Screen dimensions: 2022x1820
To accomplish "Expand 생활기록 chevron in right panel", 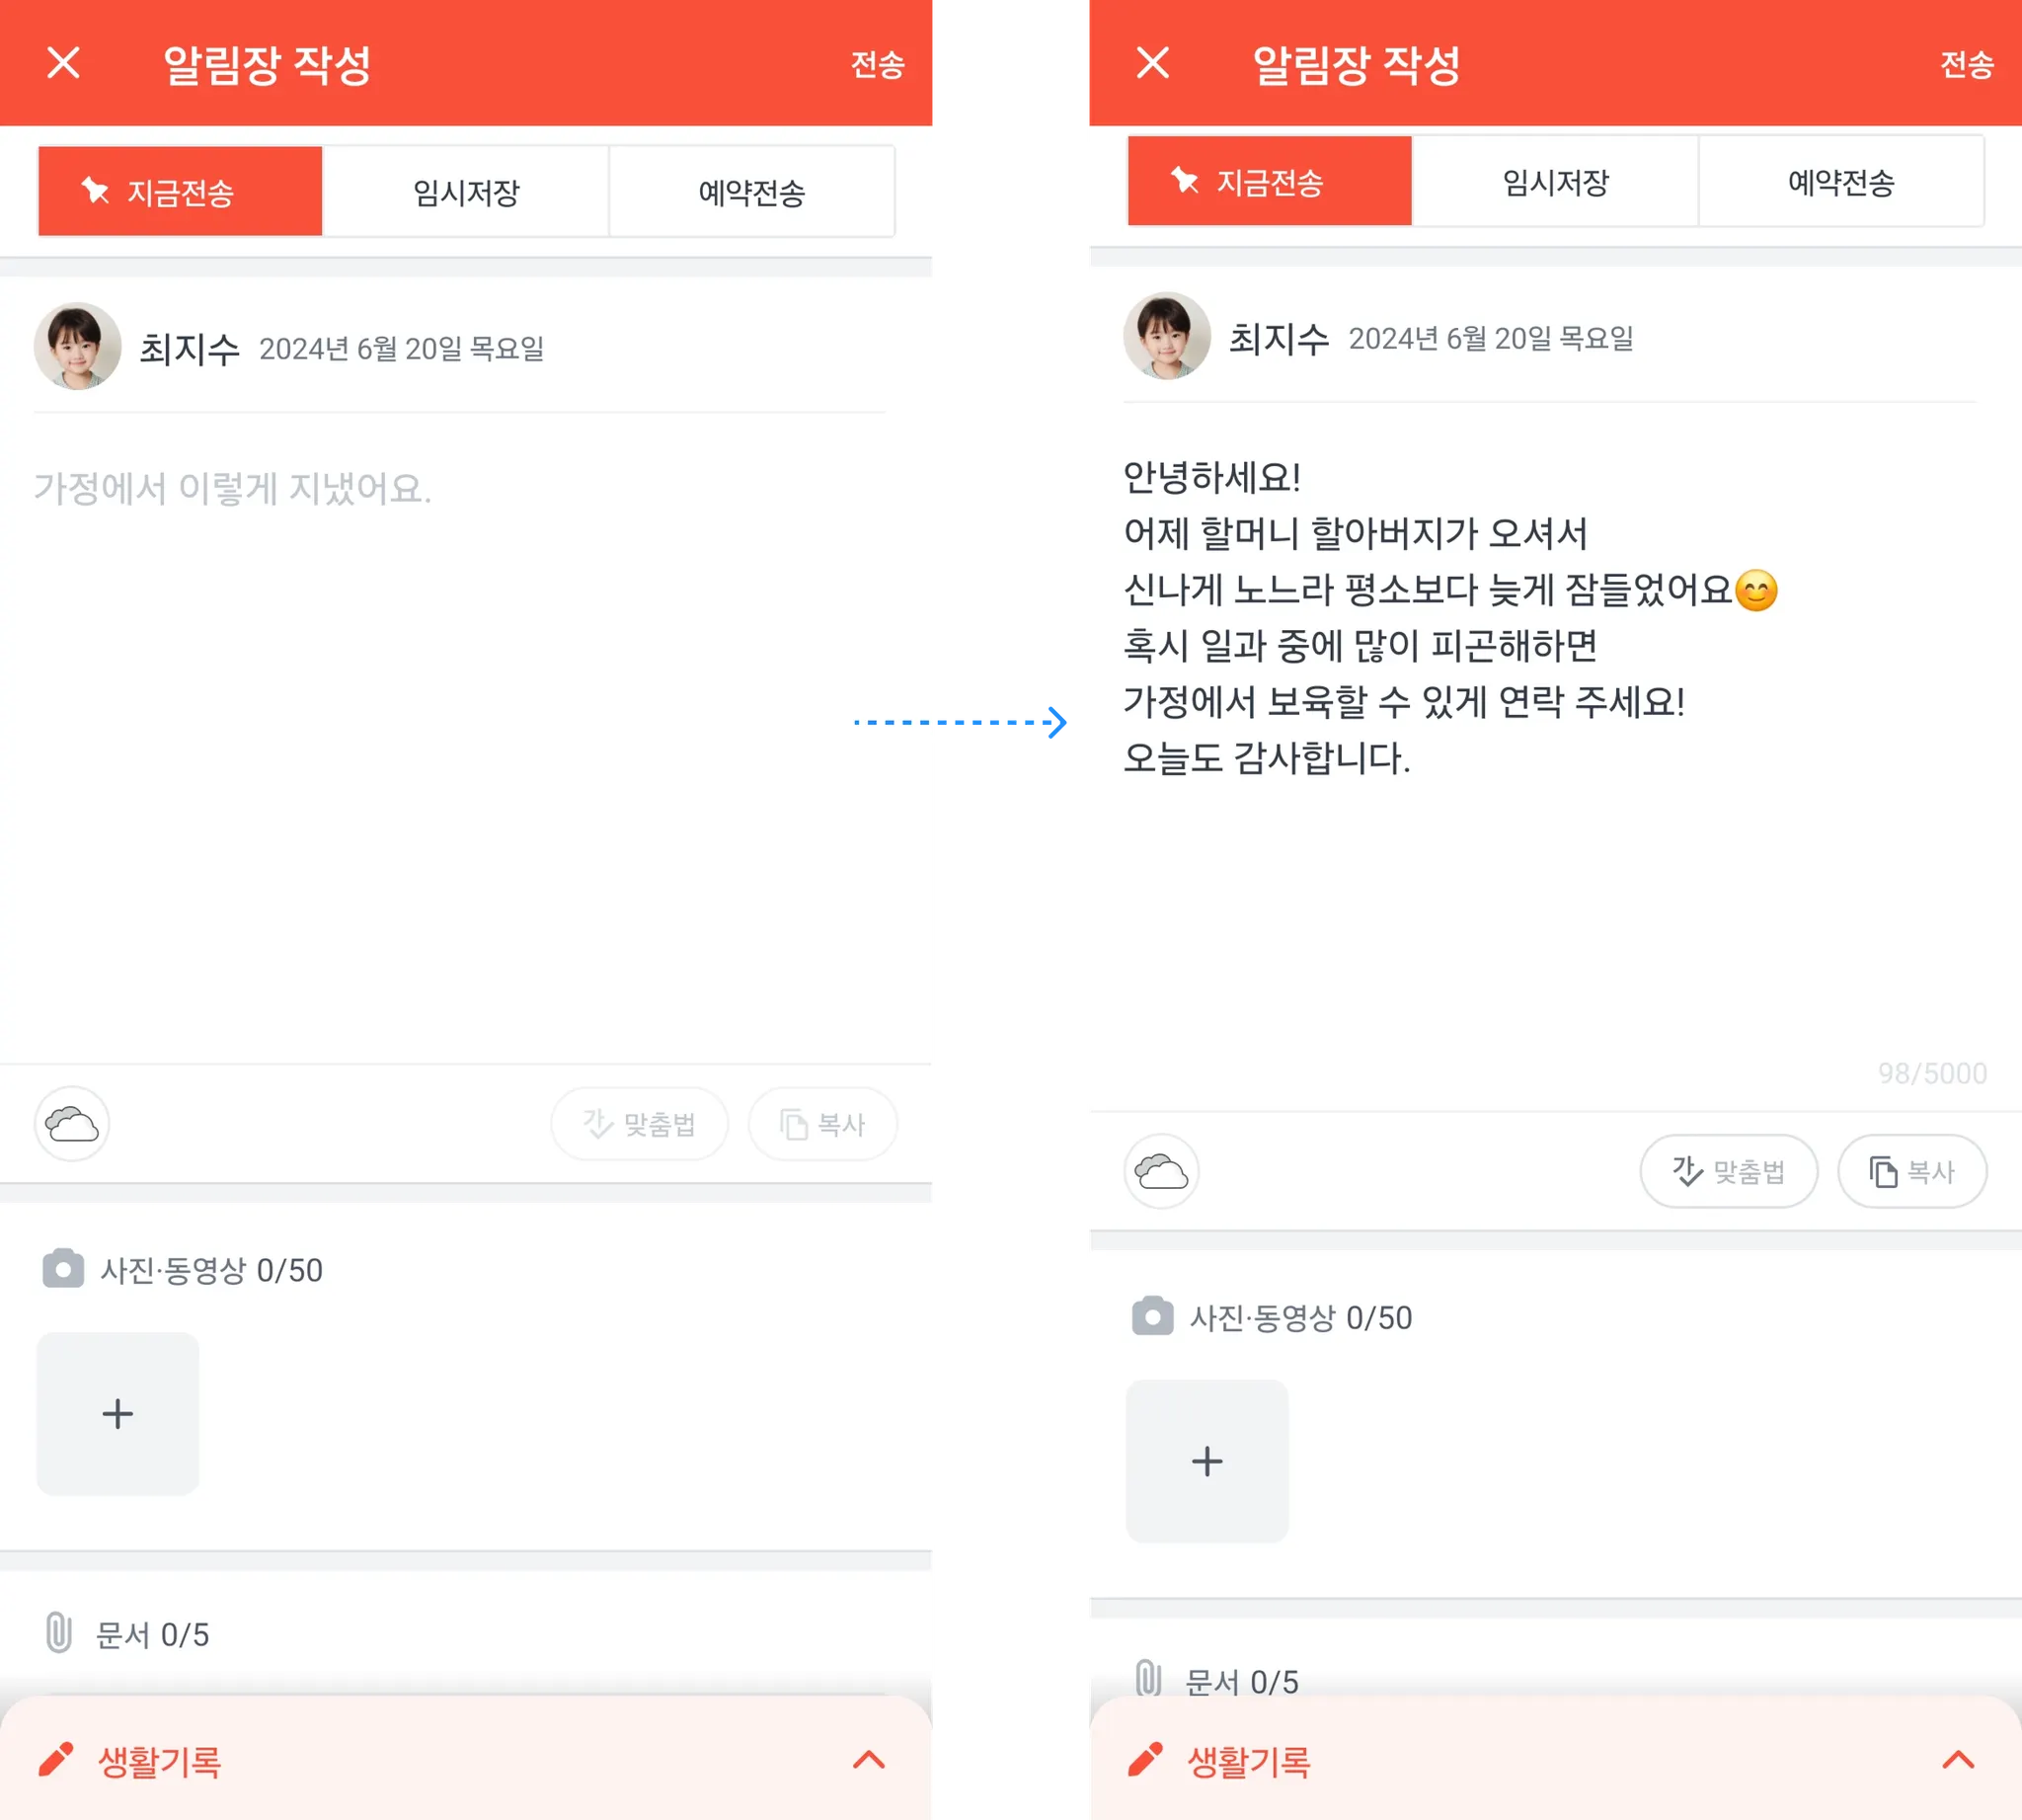I will point(1958,1760).
